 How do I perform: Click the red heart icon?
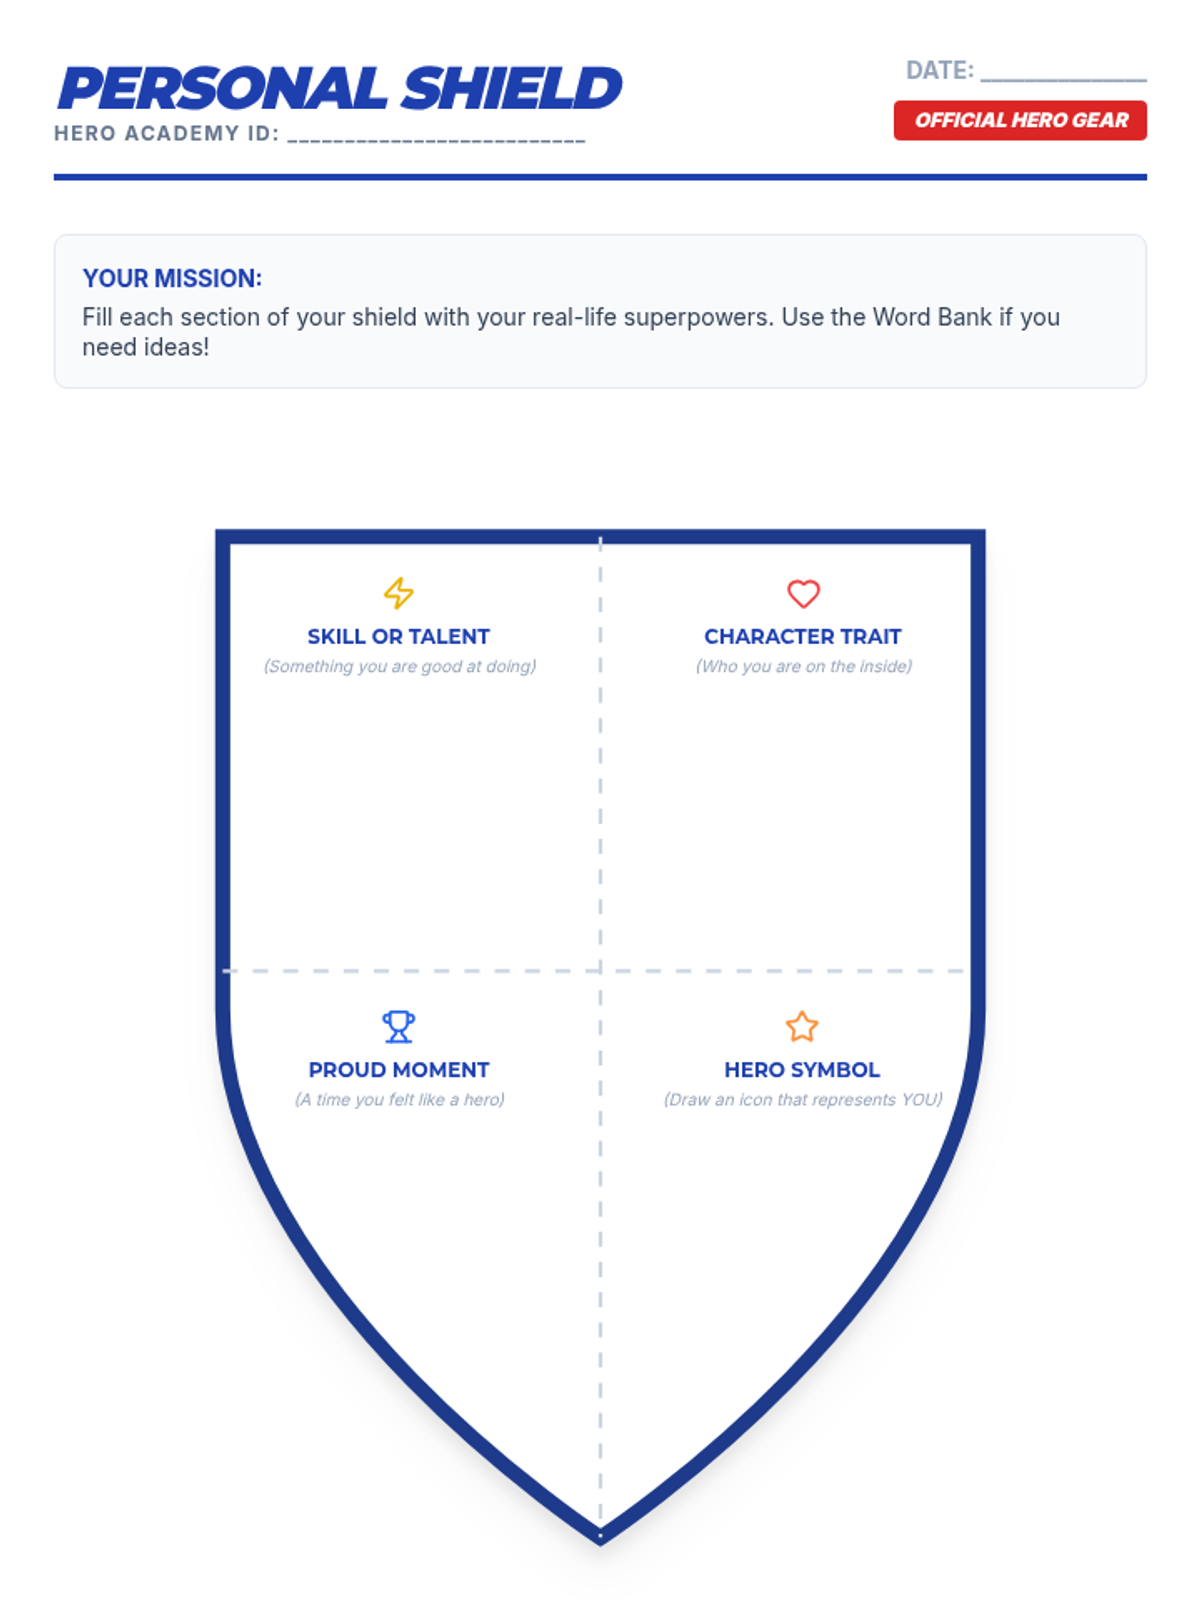803,593
